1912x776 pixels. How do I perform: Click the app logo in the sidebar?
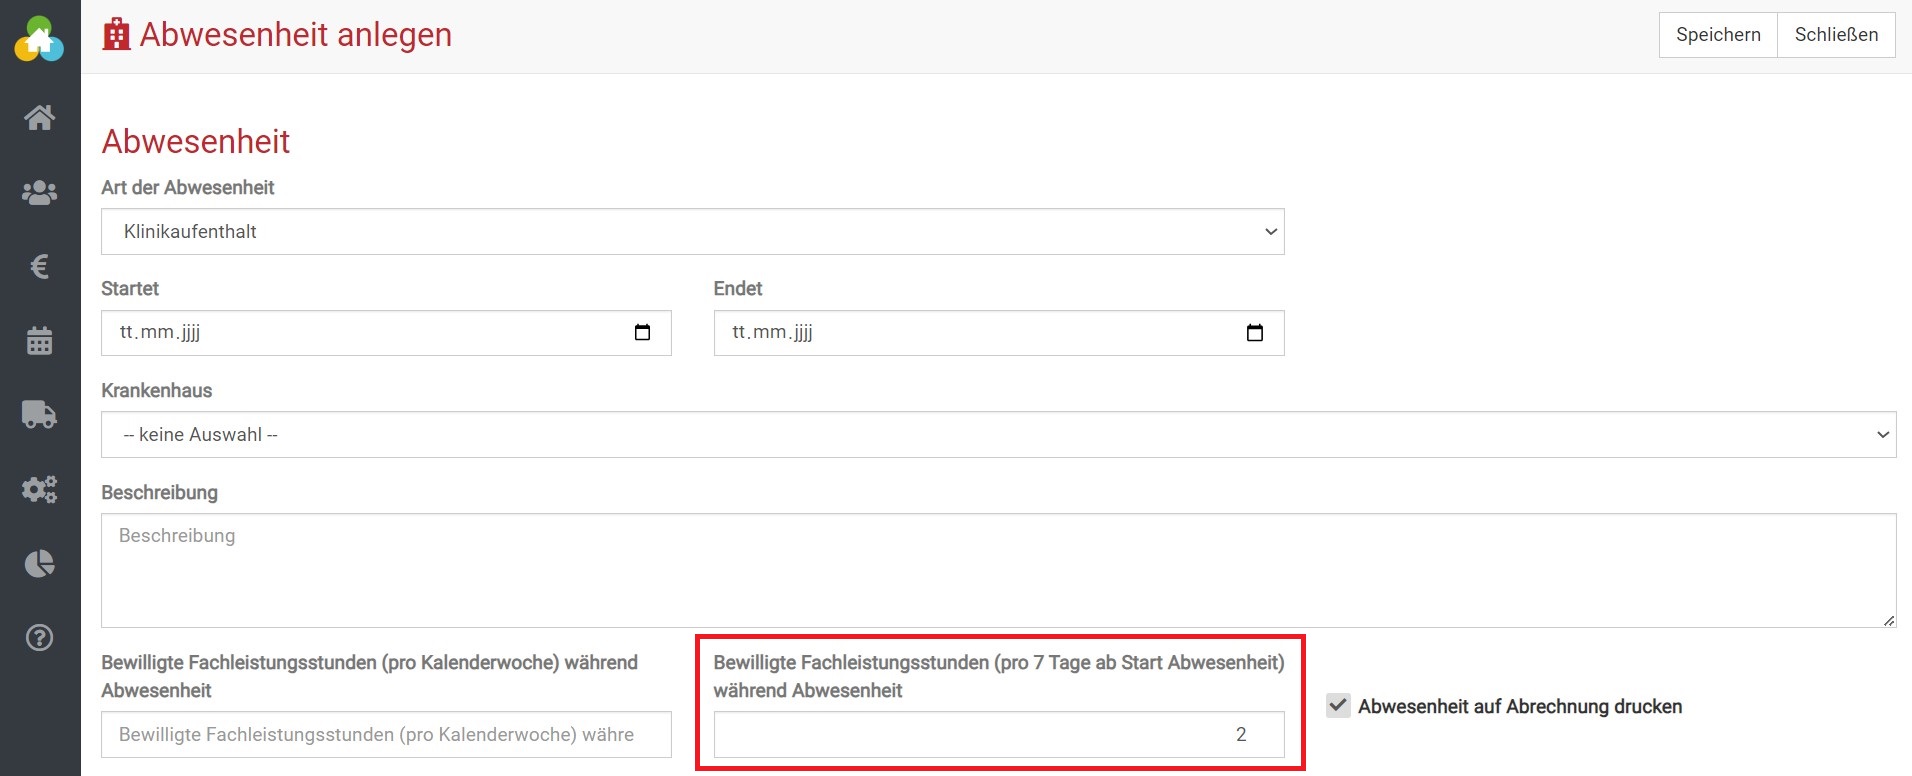point(39,39)
